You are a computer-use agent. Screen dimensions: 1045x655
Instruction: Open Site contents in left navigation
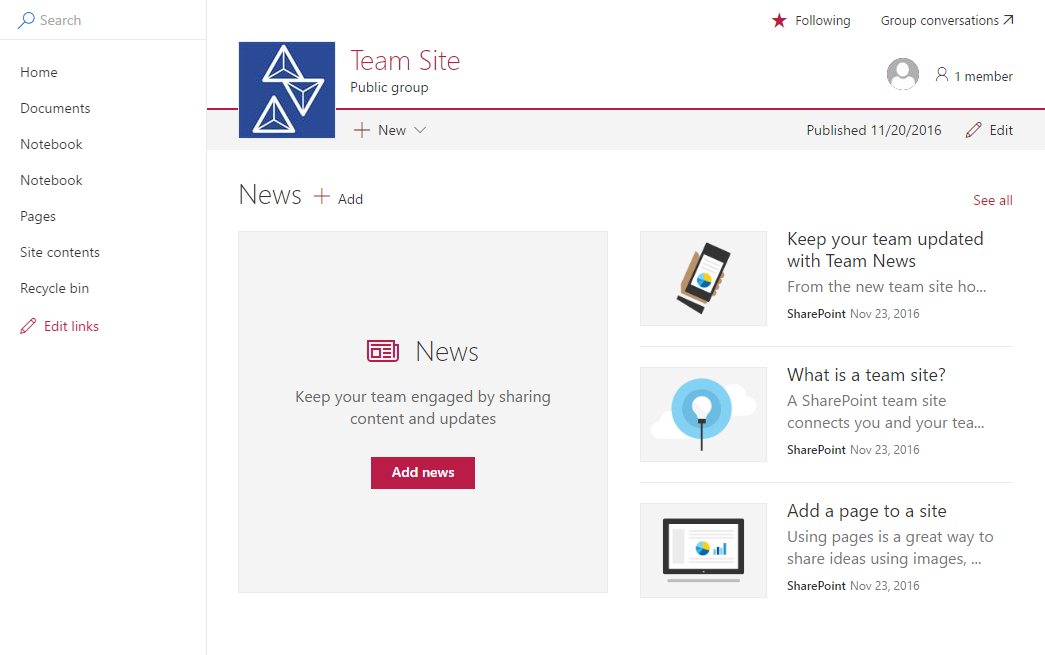pos(60,252)
